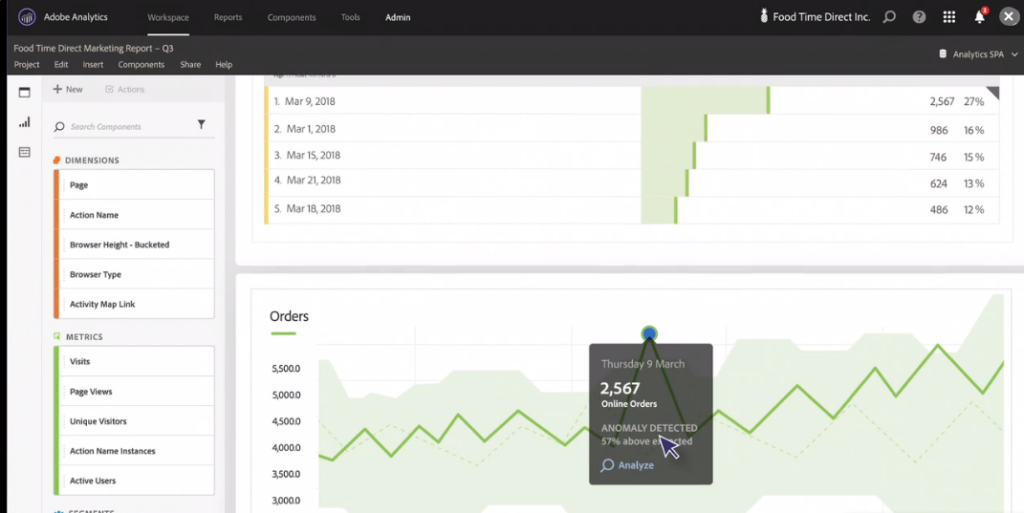Click the Analyze link in anomaly tooltip
The image size is (1024, 513).
[628, 465]
